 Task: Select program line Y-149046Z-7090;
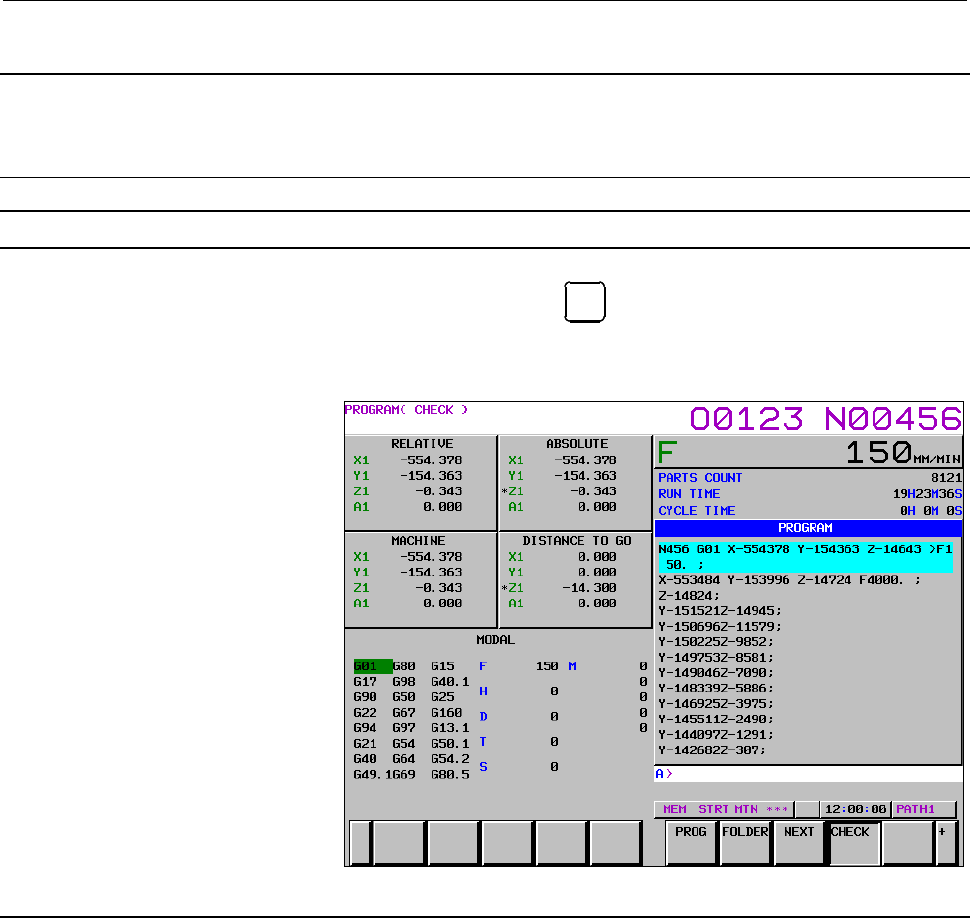tap(716, 673)
